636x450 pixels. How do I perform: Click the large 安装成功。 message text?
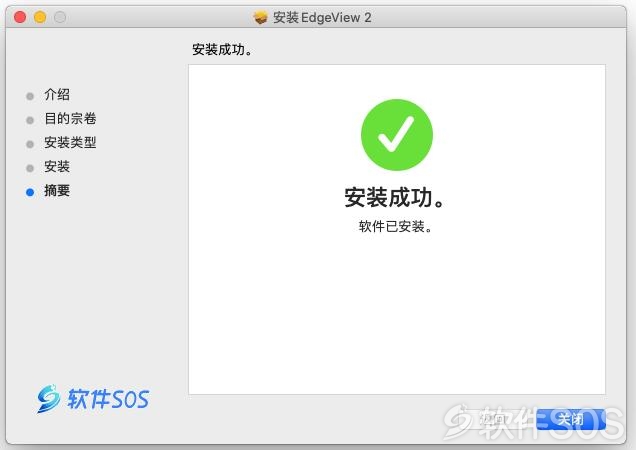394,198
